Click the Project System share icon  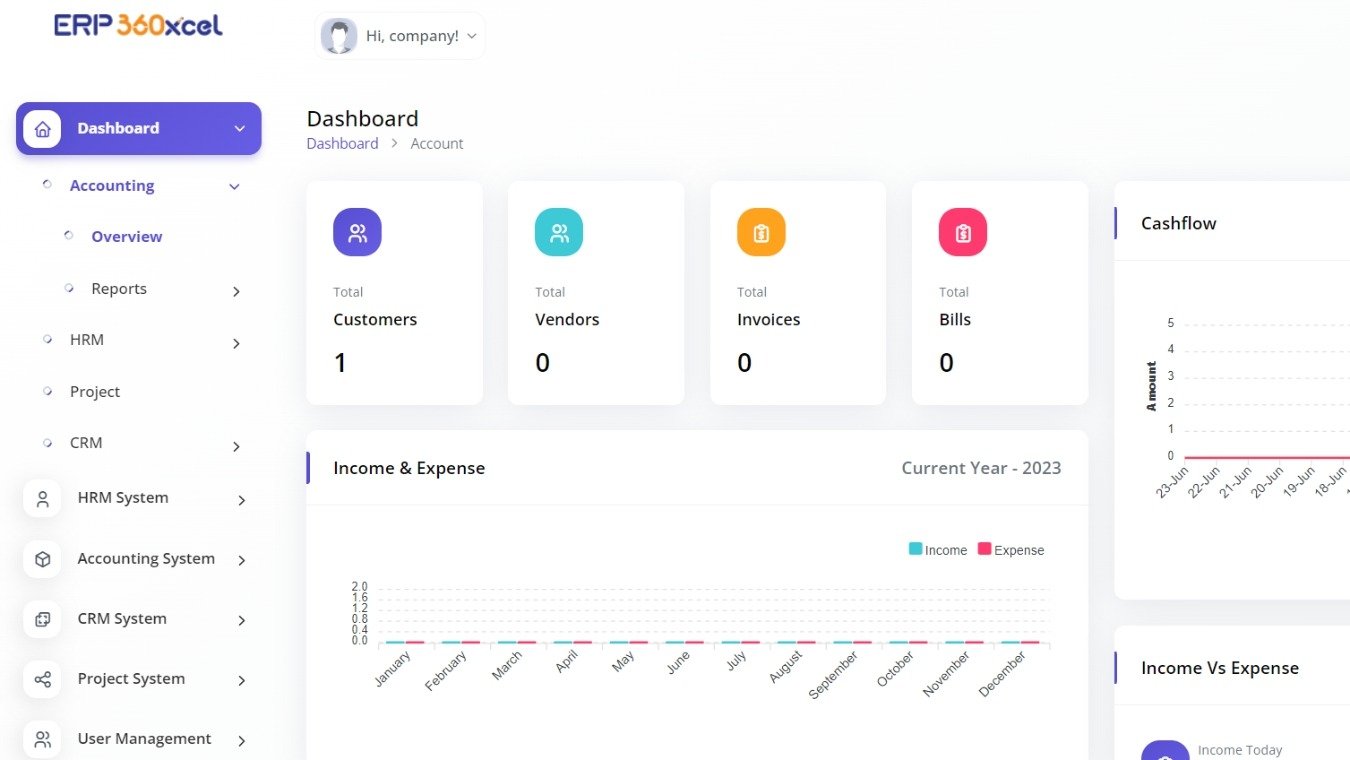point(41,679)
